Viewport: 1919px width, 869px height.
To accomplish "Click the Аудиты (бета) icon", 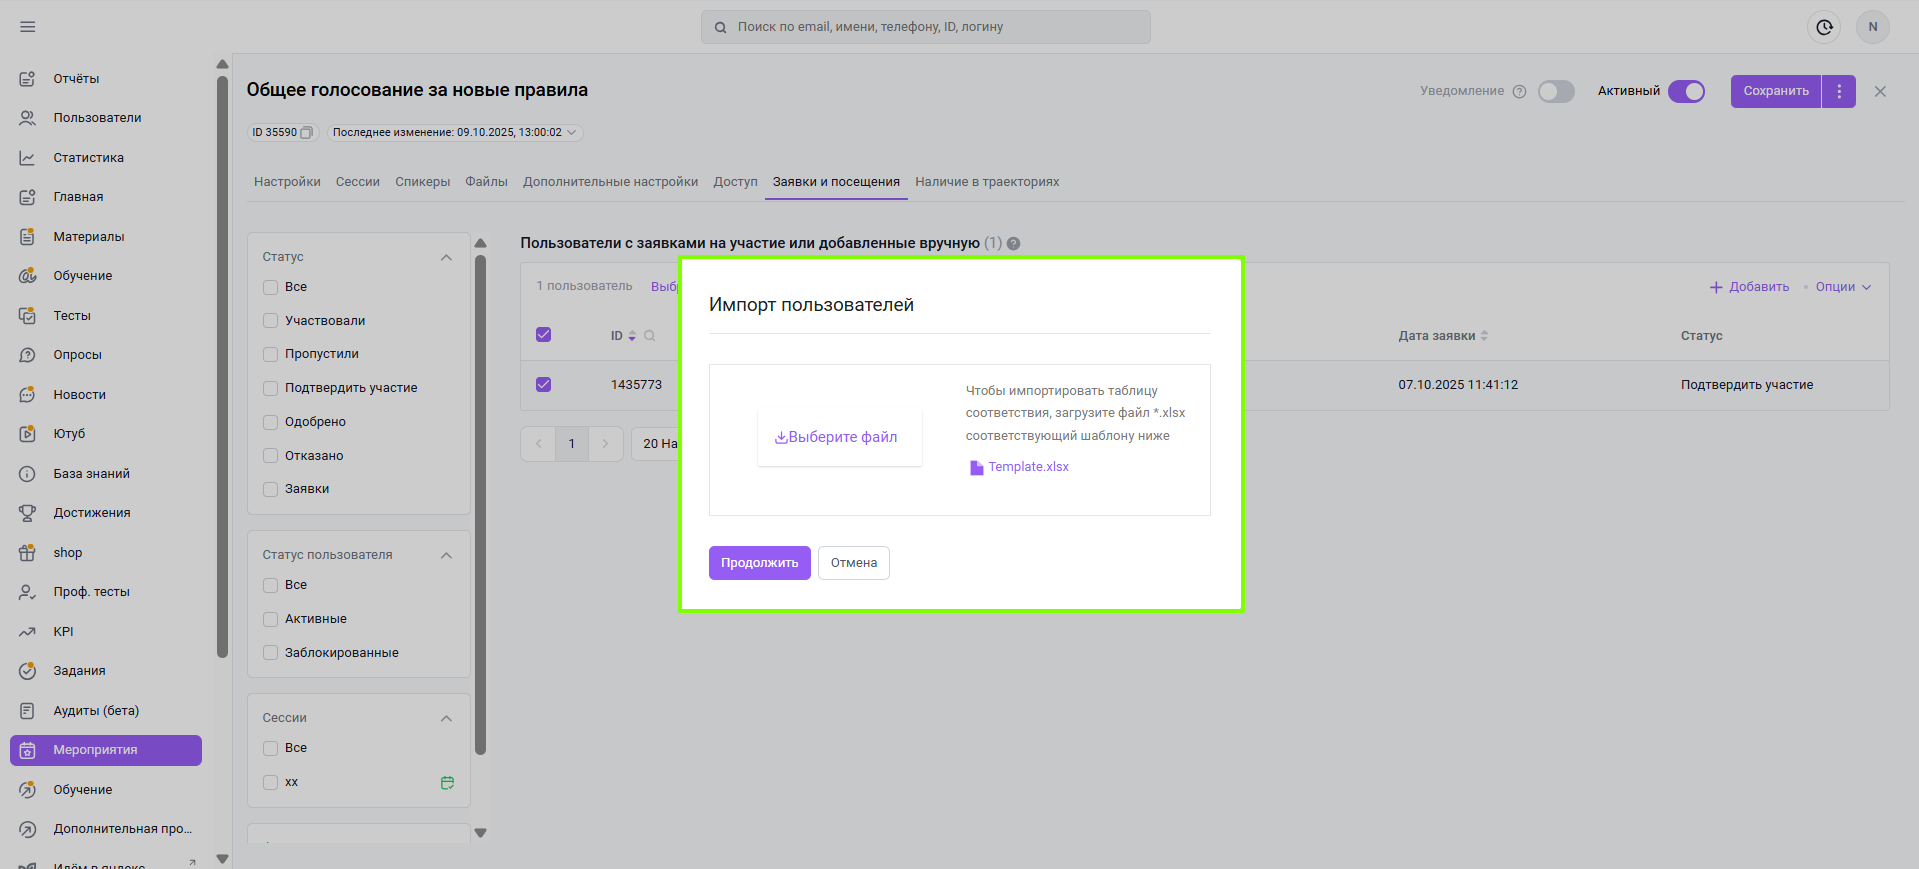I will [x=28, y=711].
